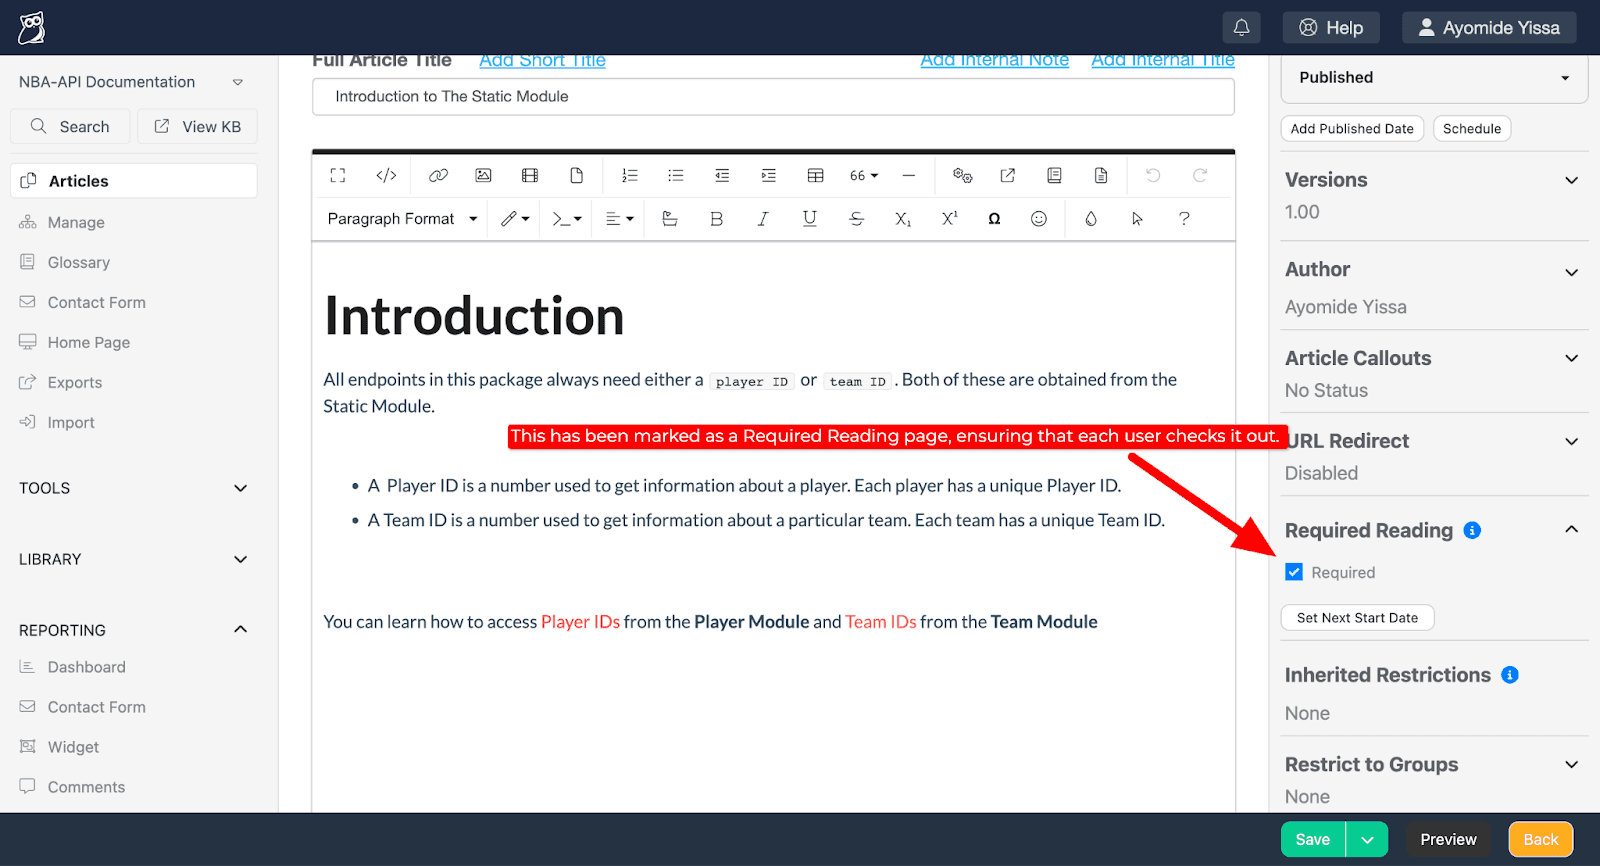
Task: Open editor help question mark
Action: click(x=1184, y=219)
